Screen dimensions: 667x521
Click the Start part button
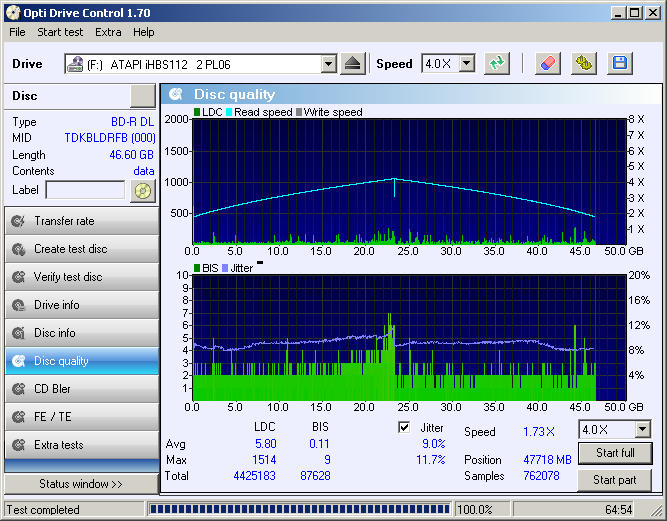pyautogui.click(x=615, y=480)
